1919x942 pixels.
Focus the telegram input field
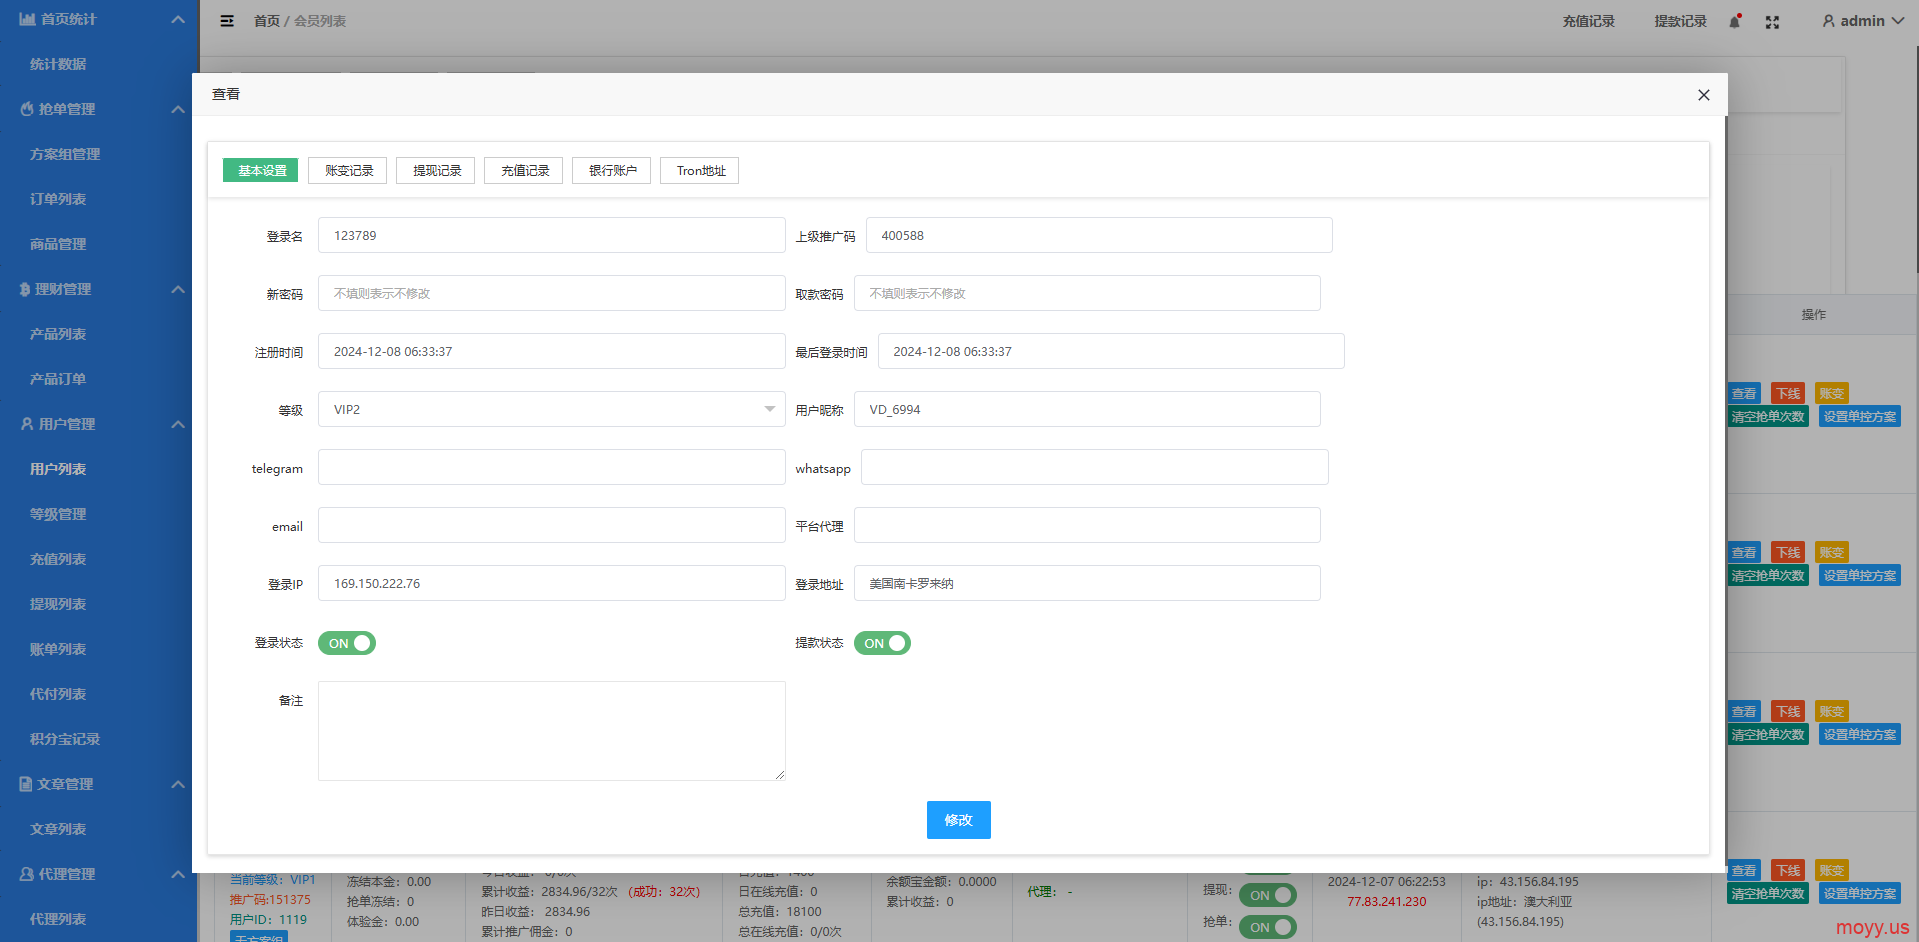(551, 467)
